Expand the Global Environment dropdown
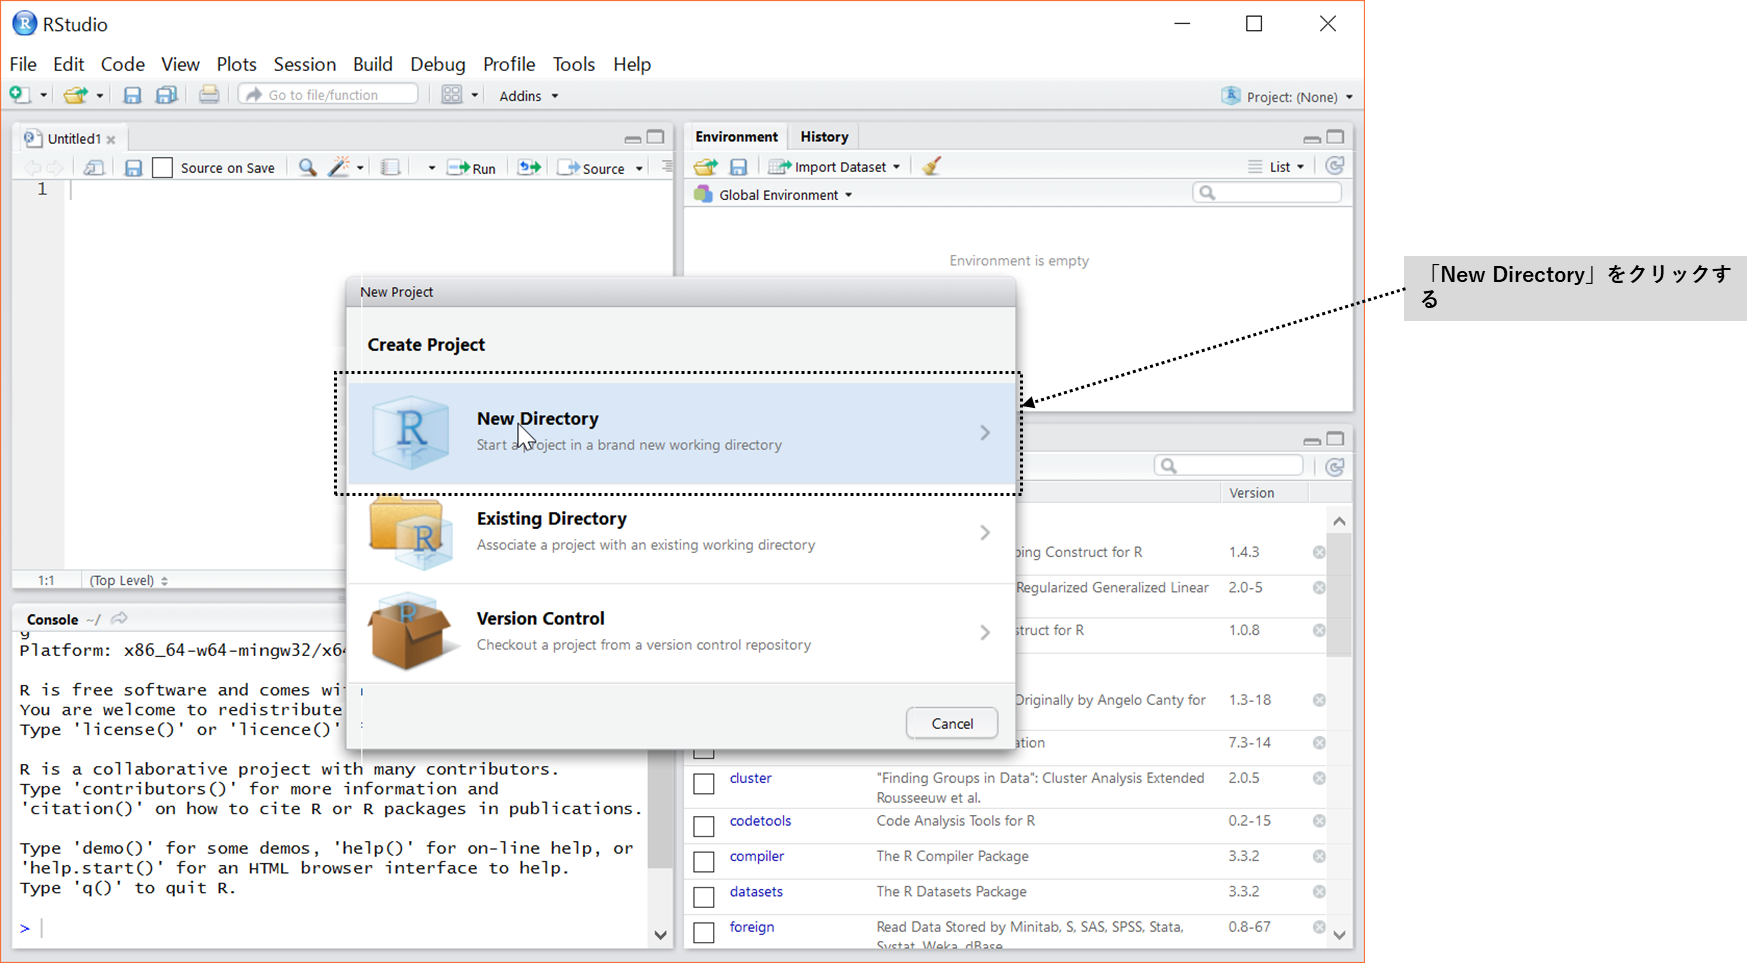The image size is (1747, 963). pos(784,195)
